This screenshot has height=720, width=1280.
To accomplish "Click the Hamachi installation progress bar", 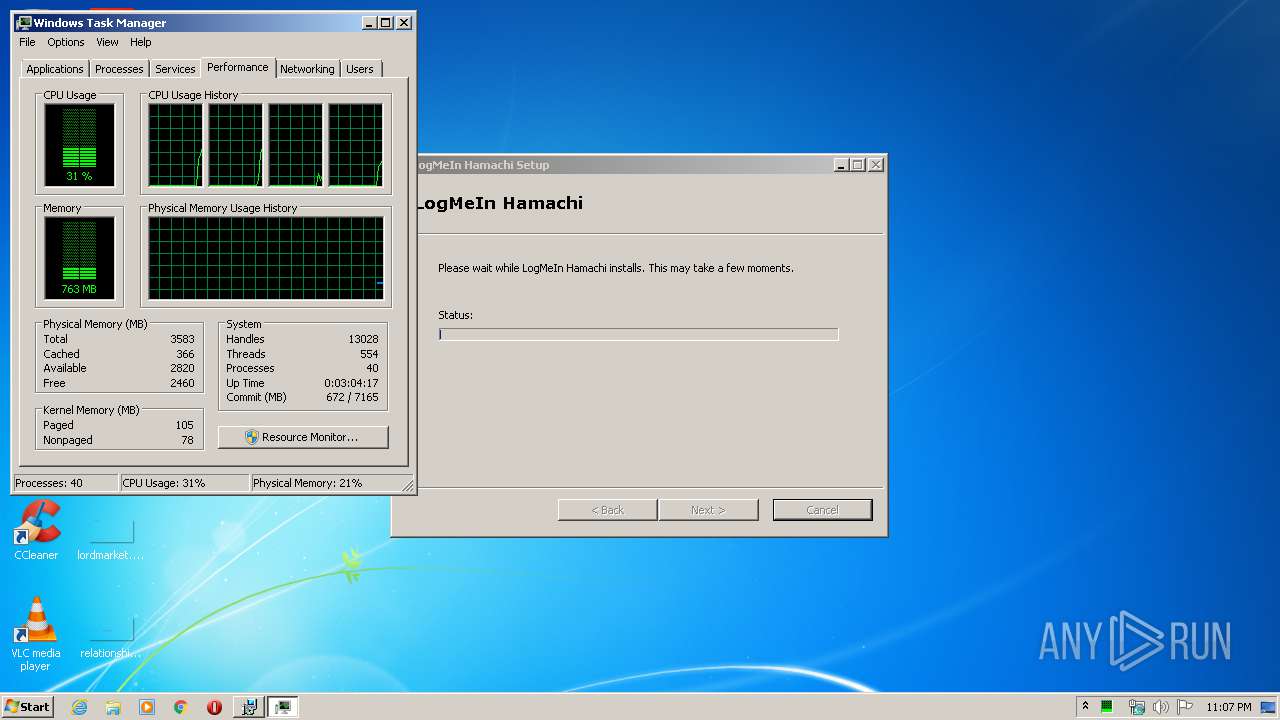I will 638,334.
